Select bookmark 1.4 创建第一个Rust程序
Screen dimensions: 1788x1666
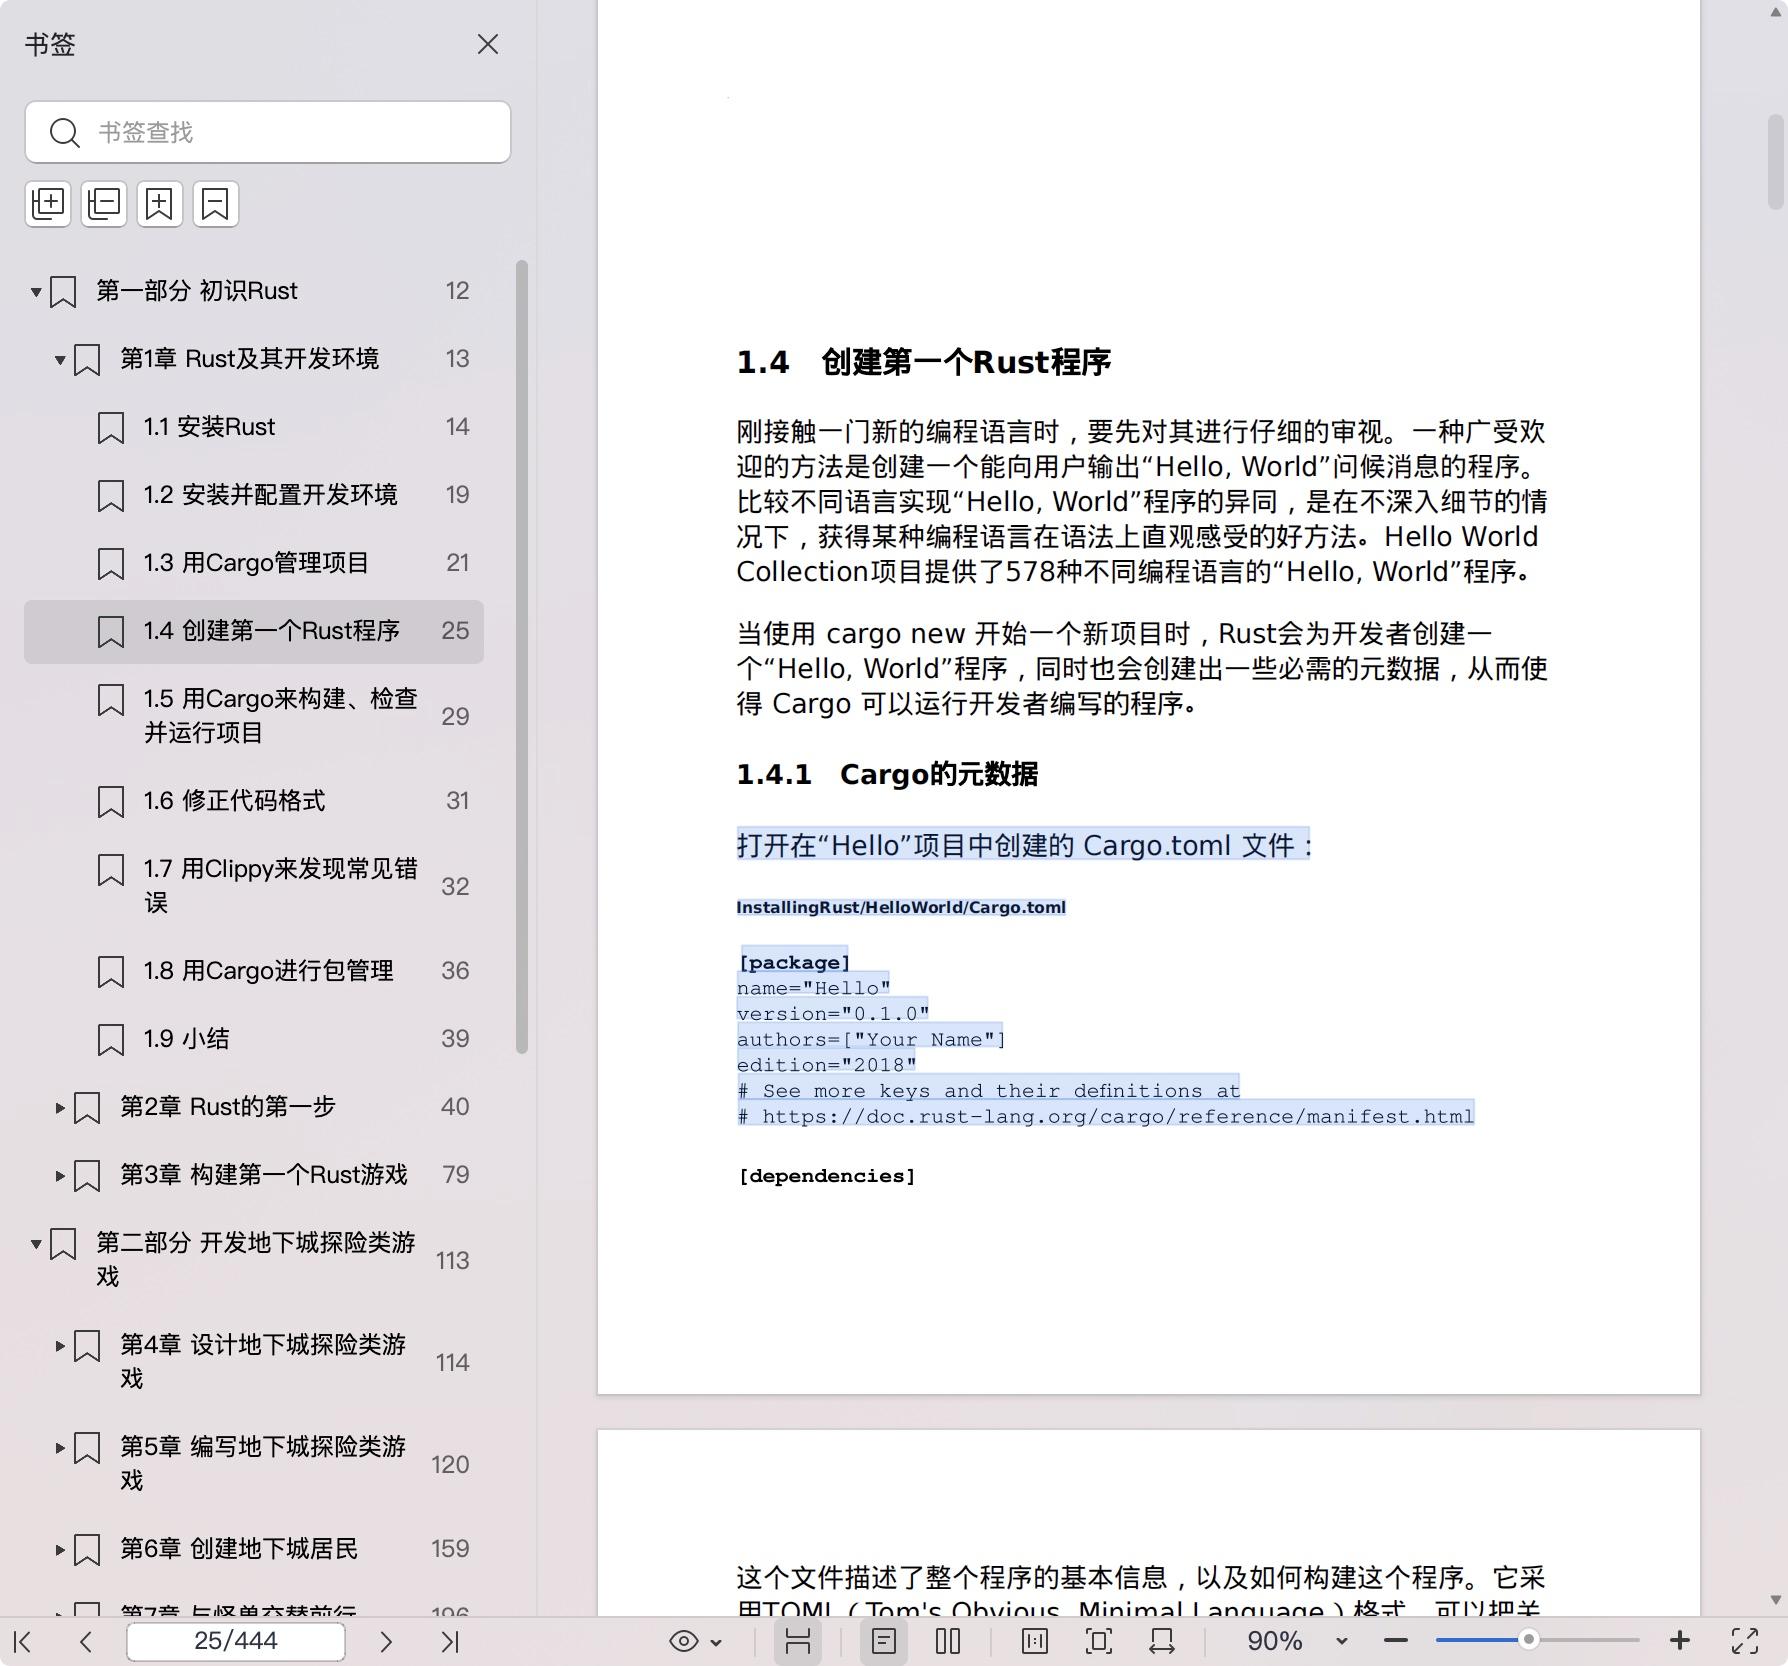coord(254,631)
